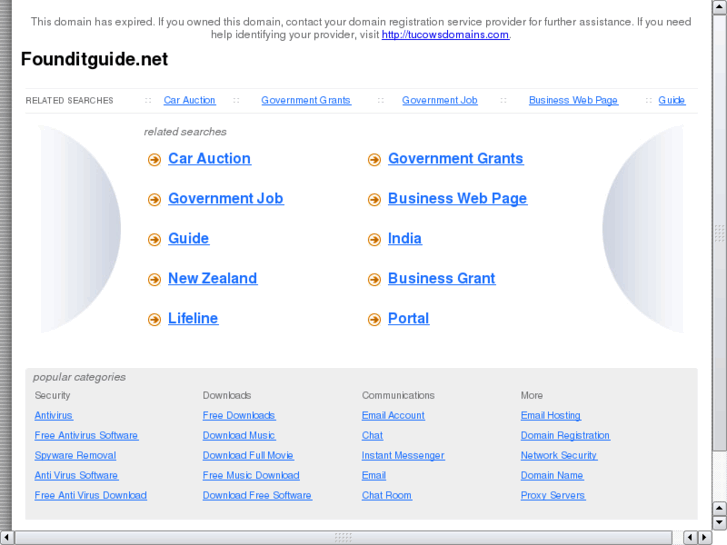Viewport: 727px width, 545px height.
Task: Click the arrow icon beside Guide
Action: point(154,240)
